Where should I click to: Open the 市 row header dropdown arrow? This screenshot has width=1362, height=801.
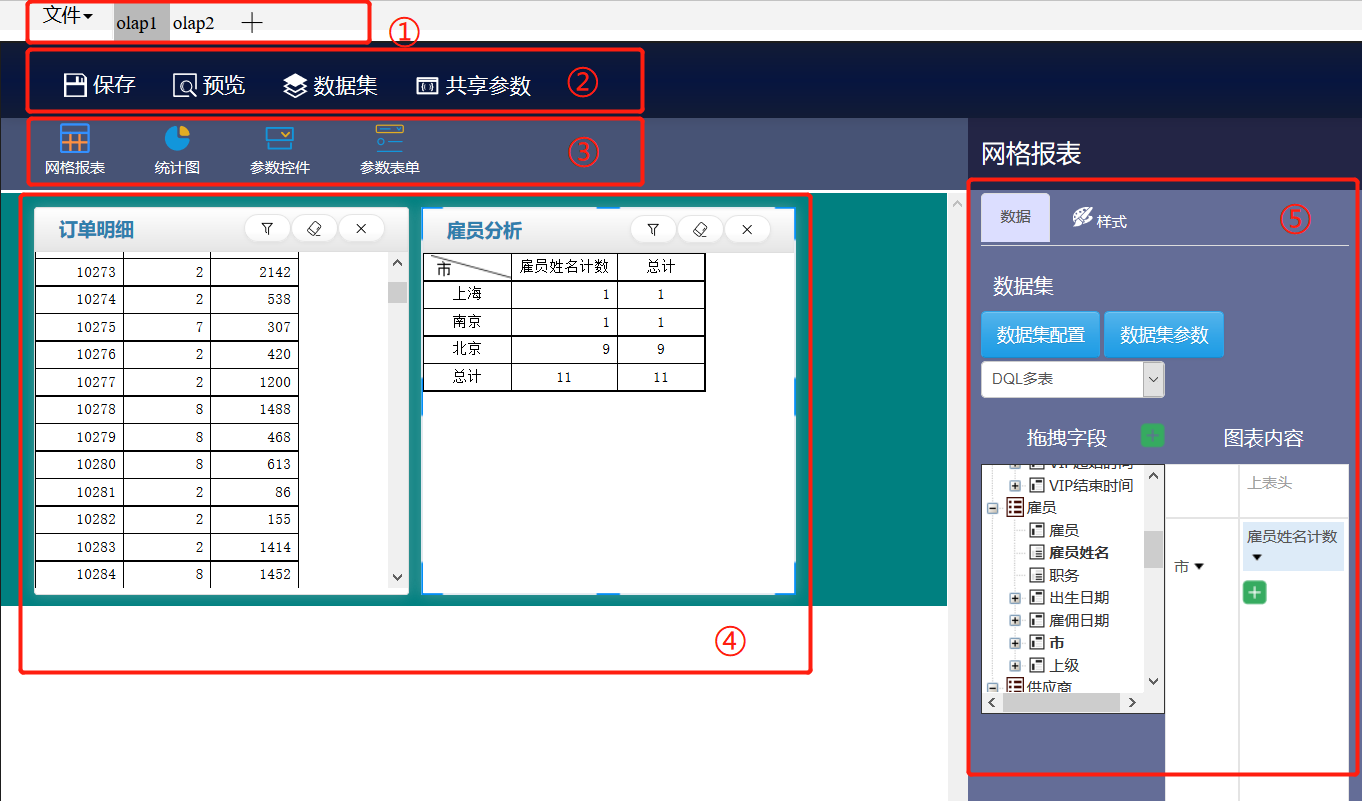point(1199,567)
